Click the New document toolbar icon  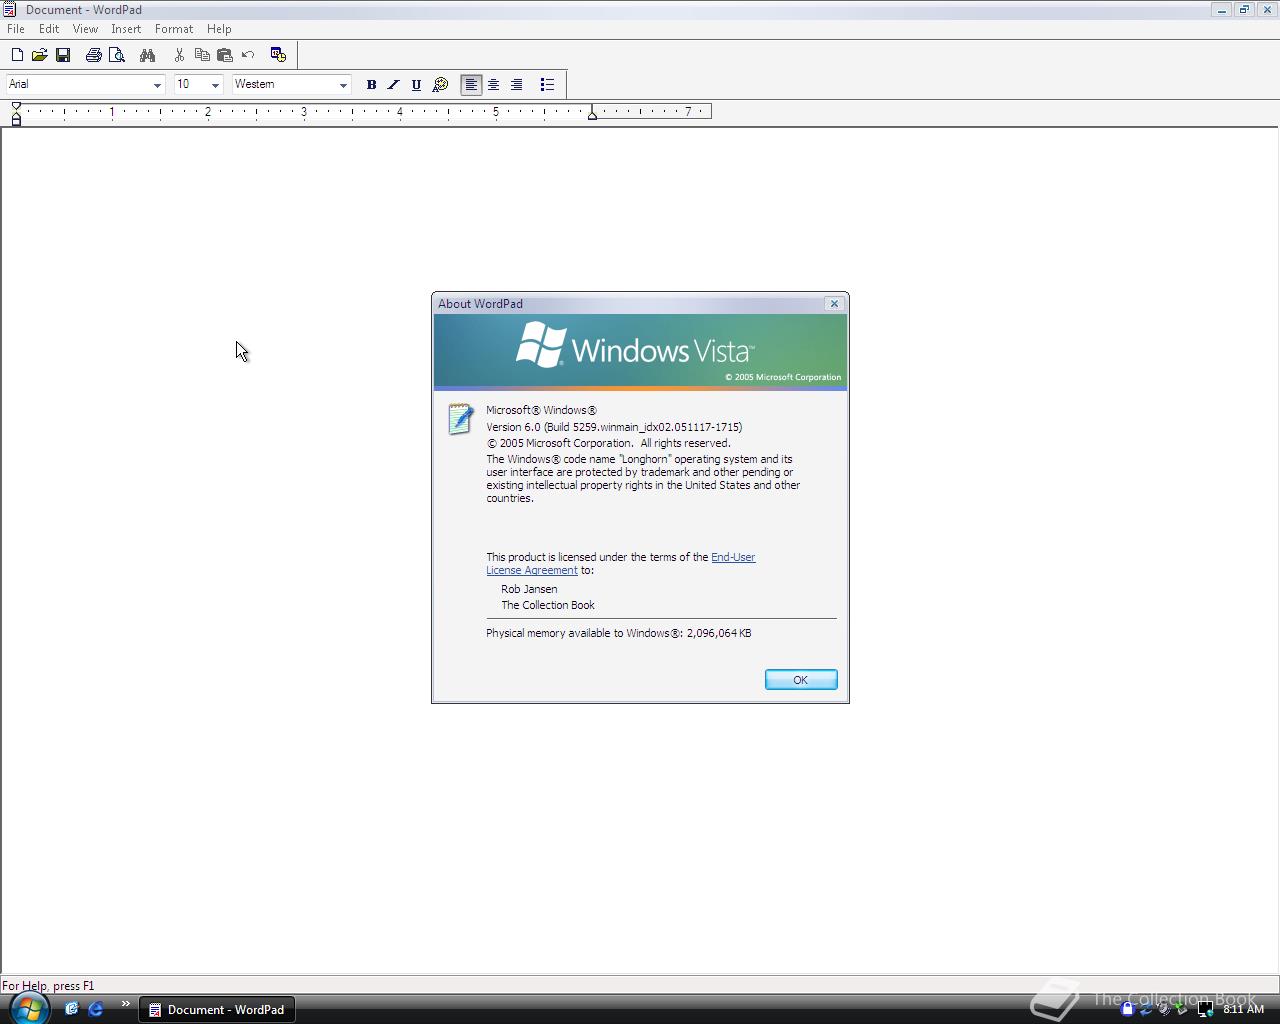click(x=17, y=55)
